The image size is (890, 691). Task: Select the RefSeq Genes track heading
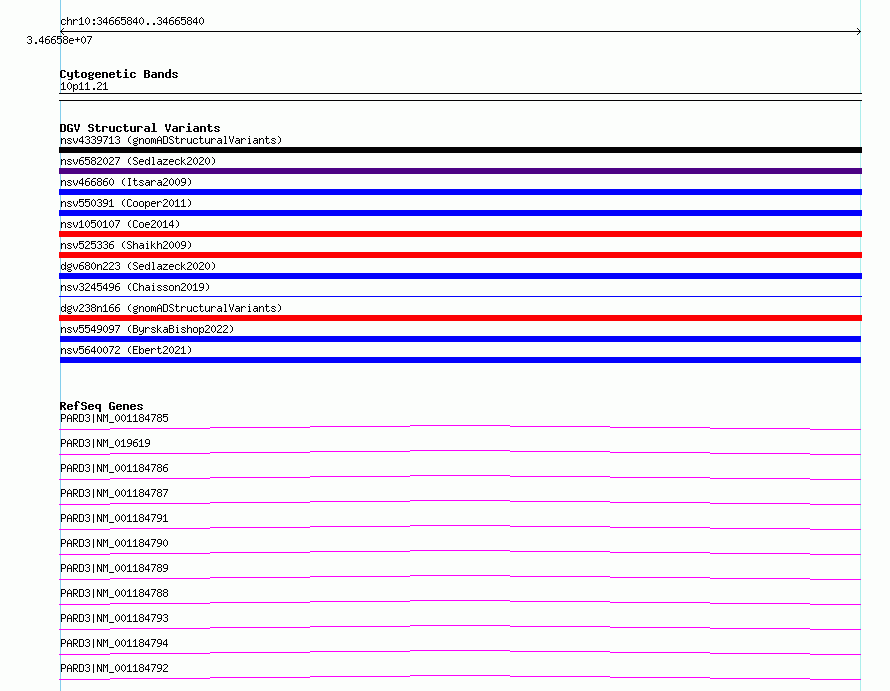[101, 406]
